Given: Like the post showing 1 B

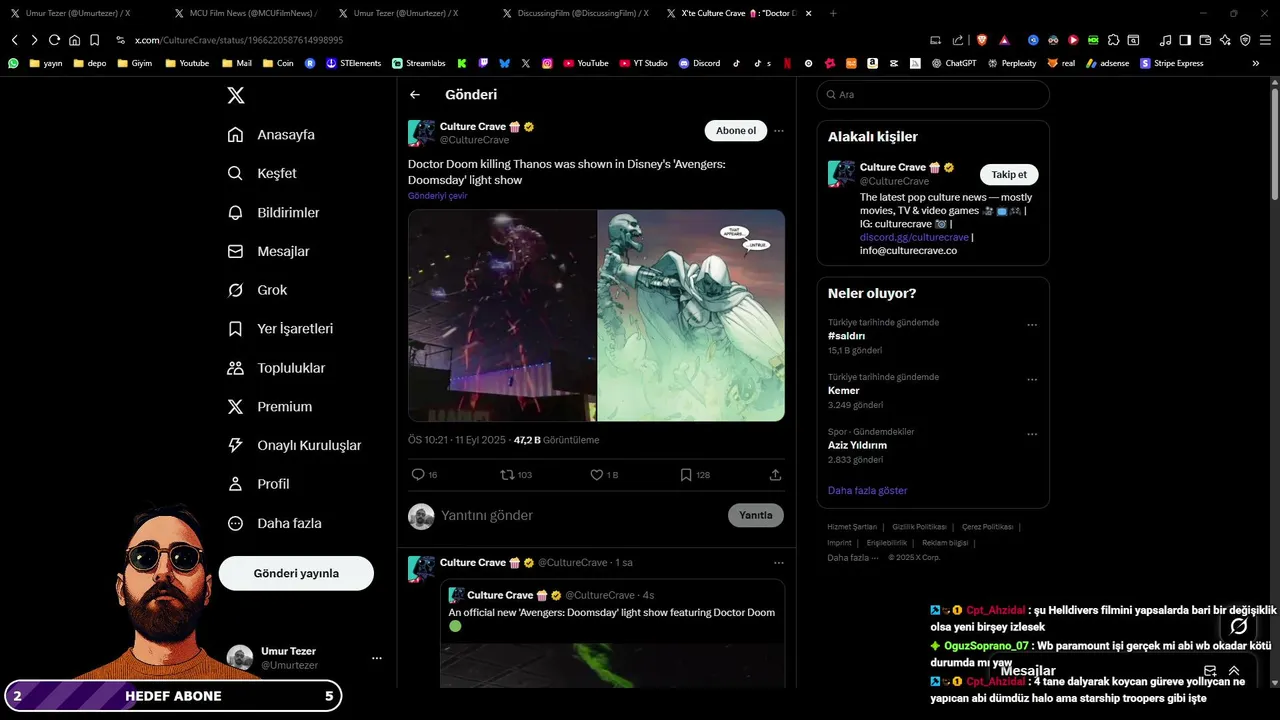Looking at the screenshot, I should [597, 475].
